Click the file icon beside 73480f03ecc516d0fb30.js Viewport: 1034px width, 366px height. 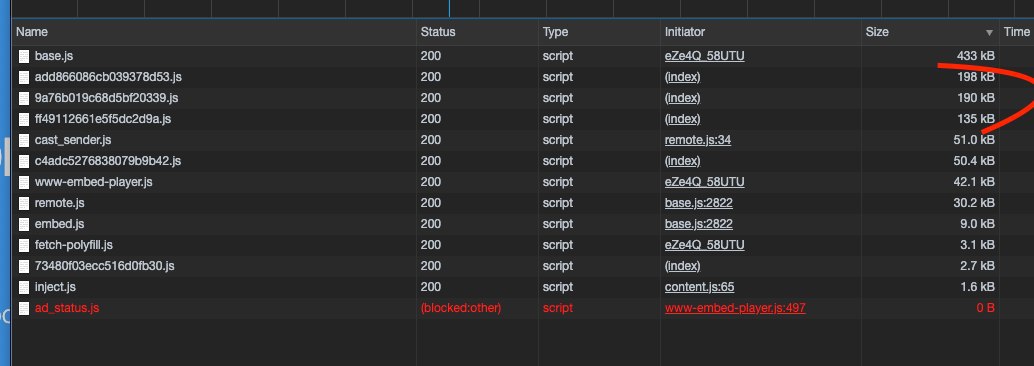pos(24,267)
